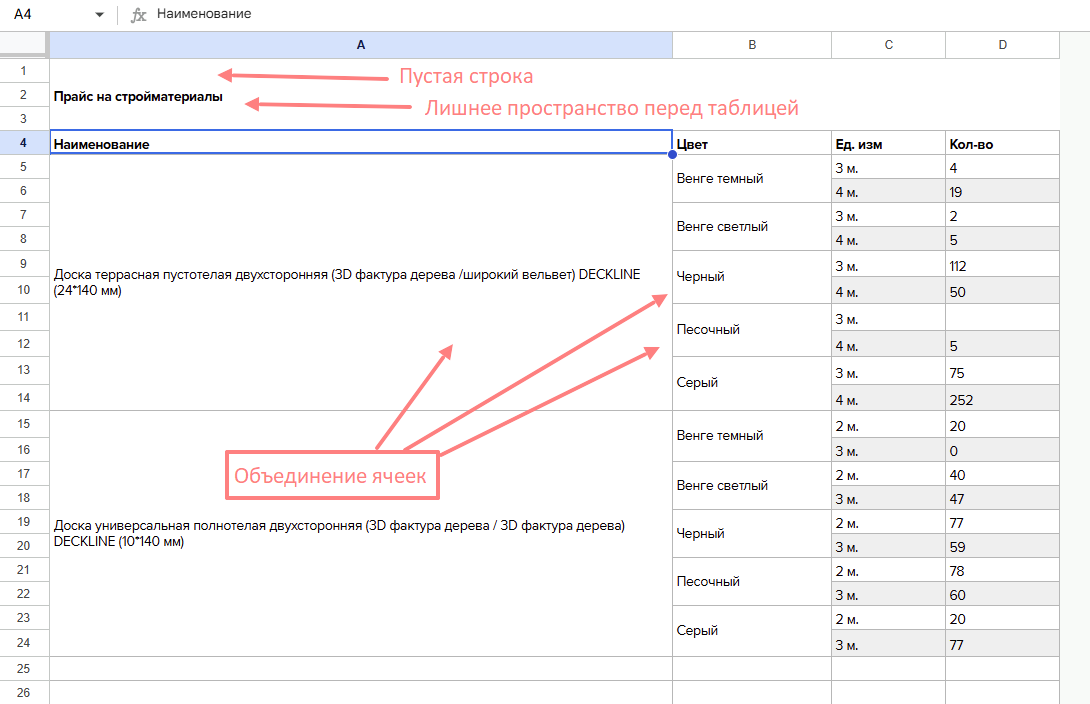
Task: Select the row 25 header
Action: point(24,668)
